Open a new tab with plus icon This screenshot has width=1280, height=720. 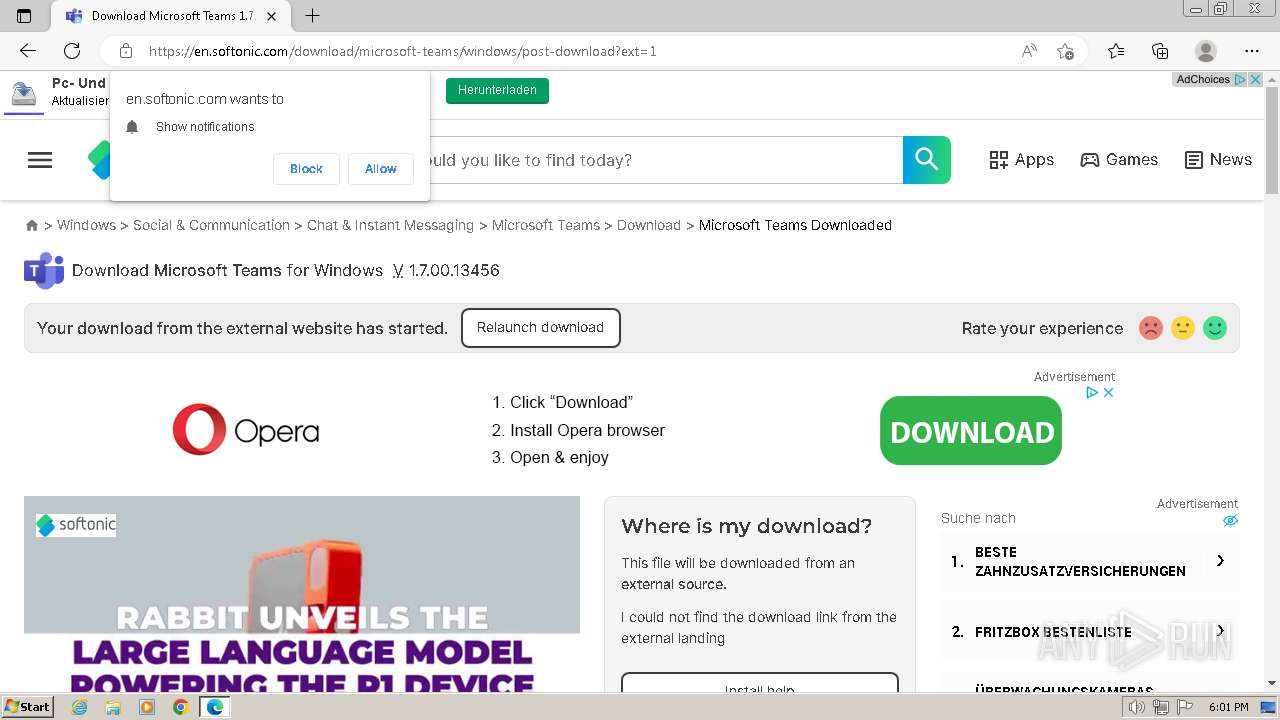click(x=312, y=16)
